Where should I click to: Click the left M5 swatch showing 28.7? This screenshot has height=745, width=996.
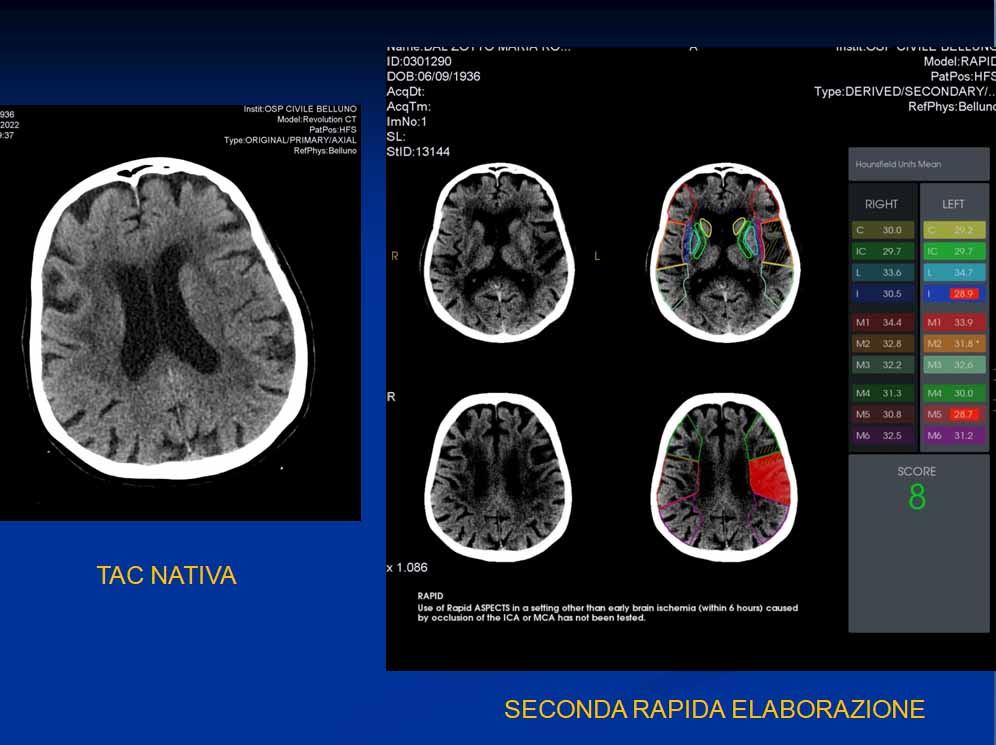pos(954,414)
